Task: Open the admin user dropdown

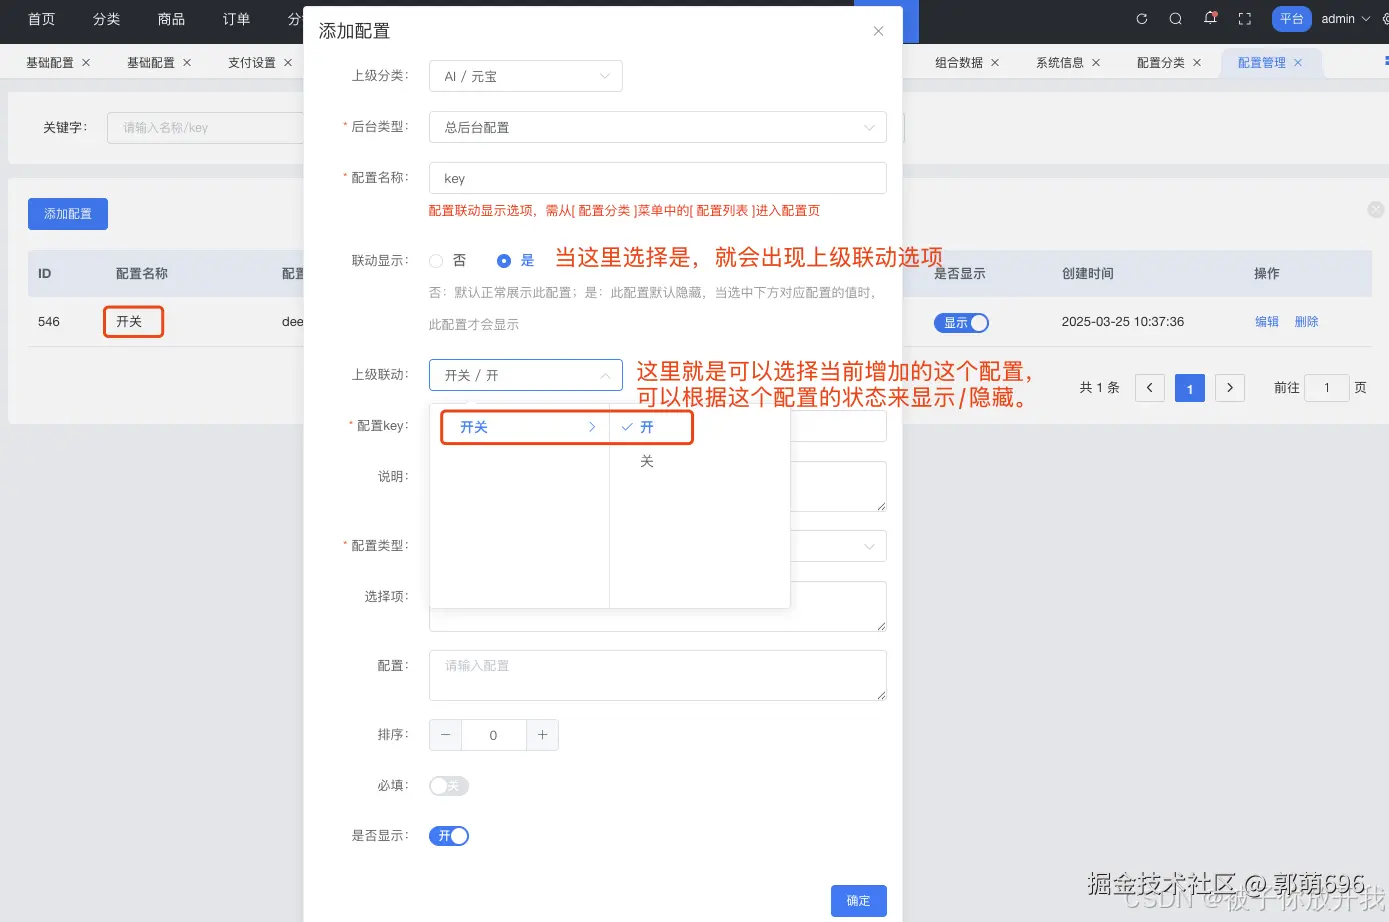Action: click(x=1346, y=19)
